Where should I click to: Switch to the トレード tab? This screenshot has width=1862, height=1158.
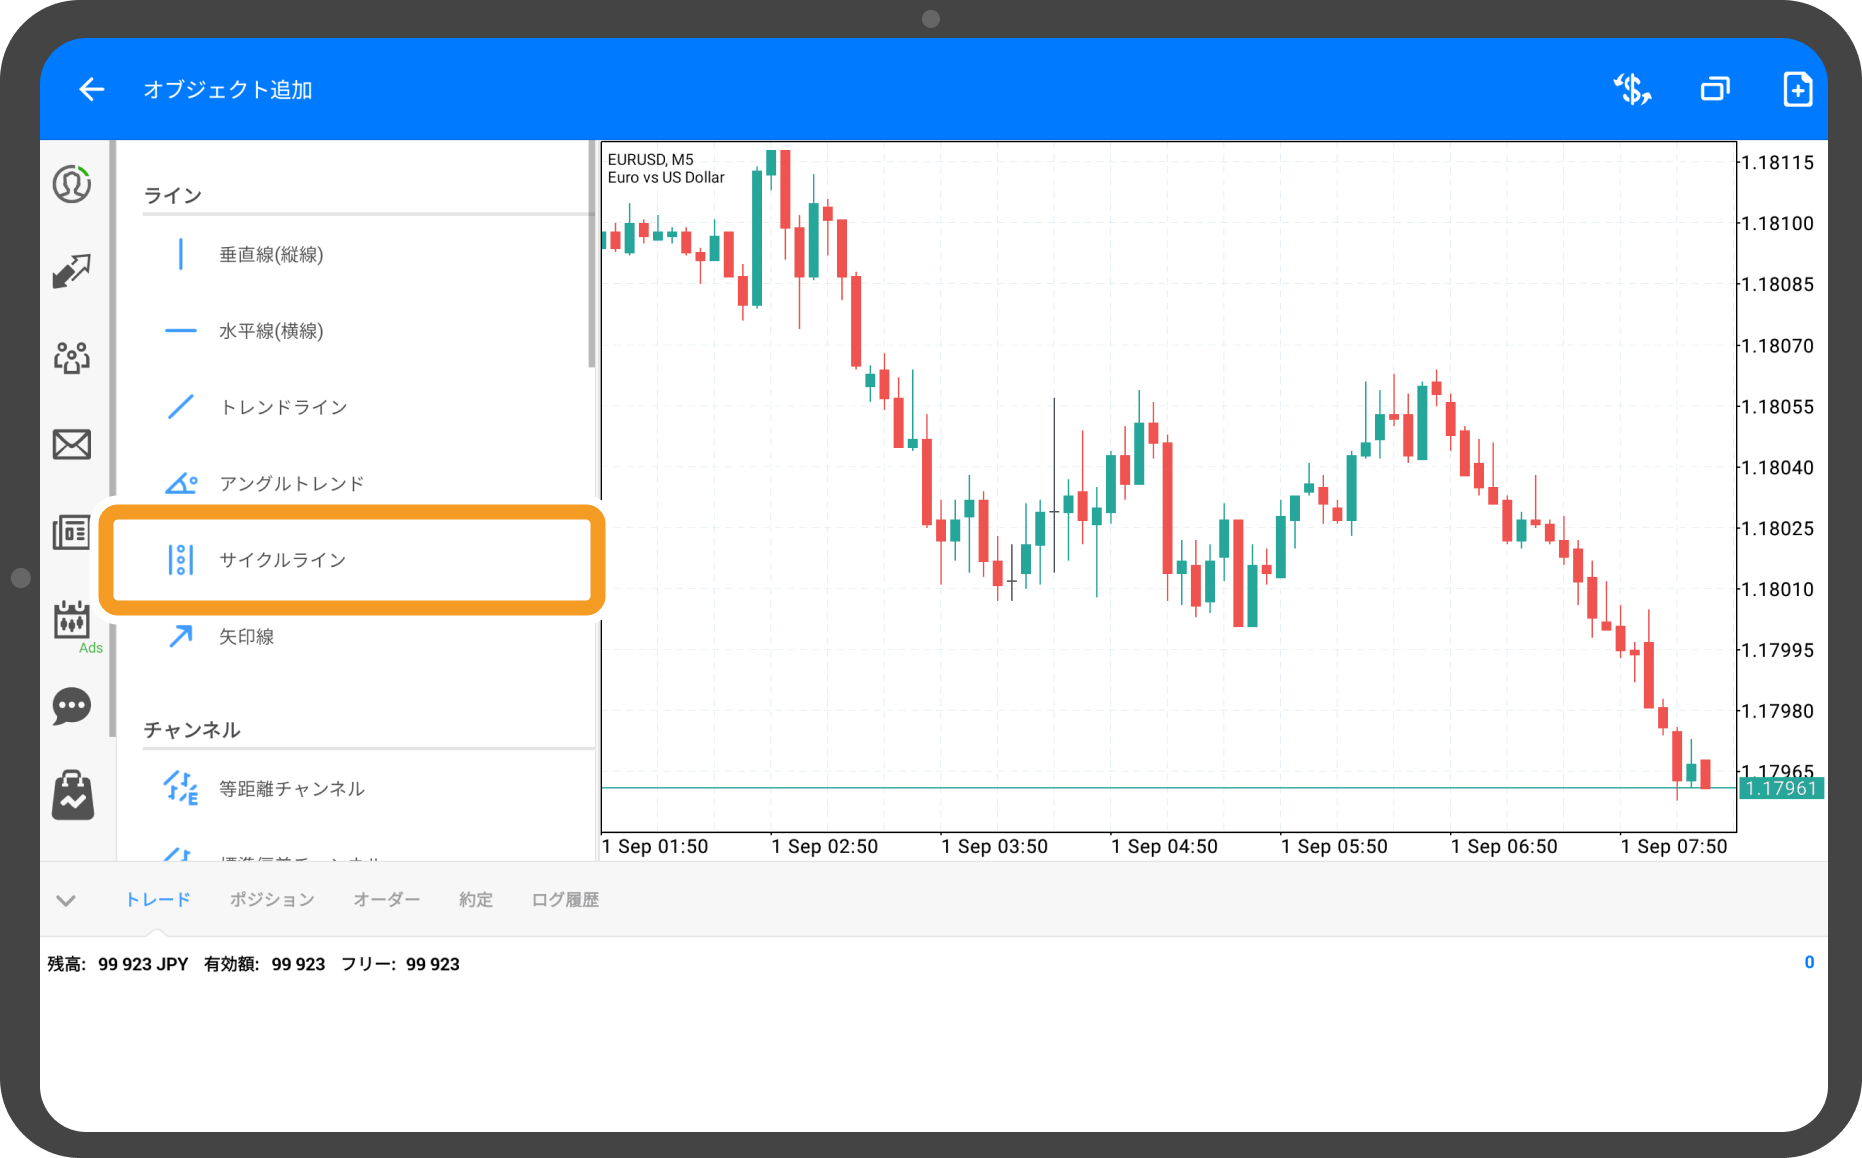[x=158, y=900]
